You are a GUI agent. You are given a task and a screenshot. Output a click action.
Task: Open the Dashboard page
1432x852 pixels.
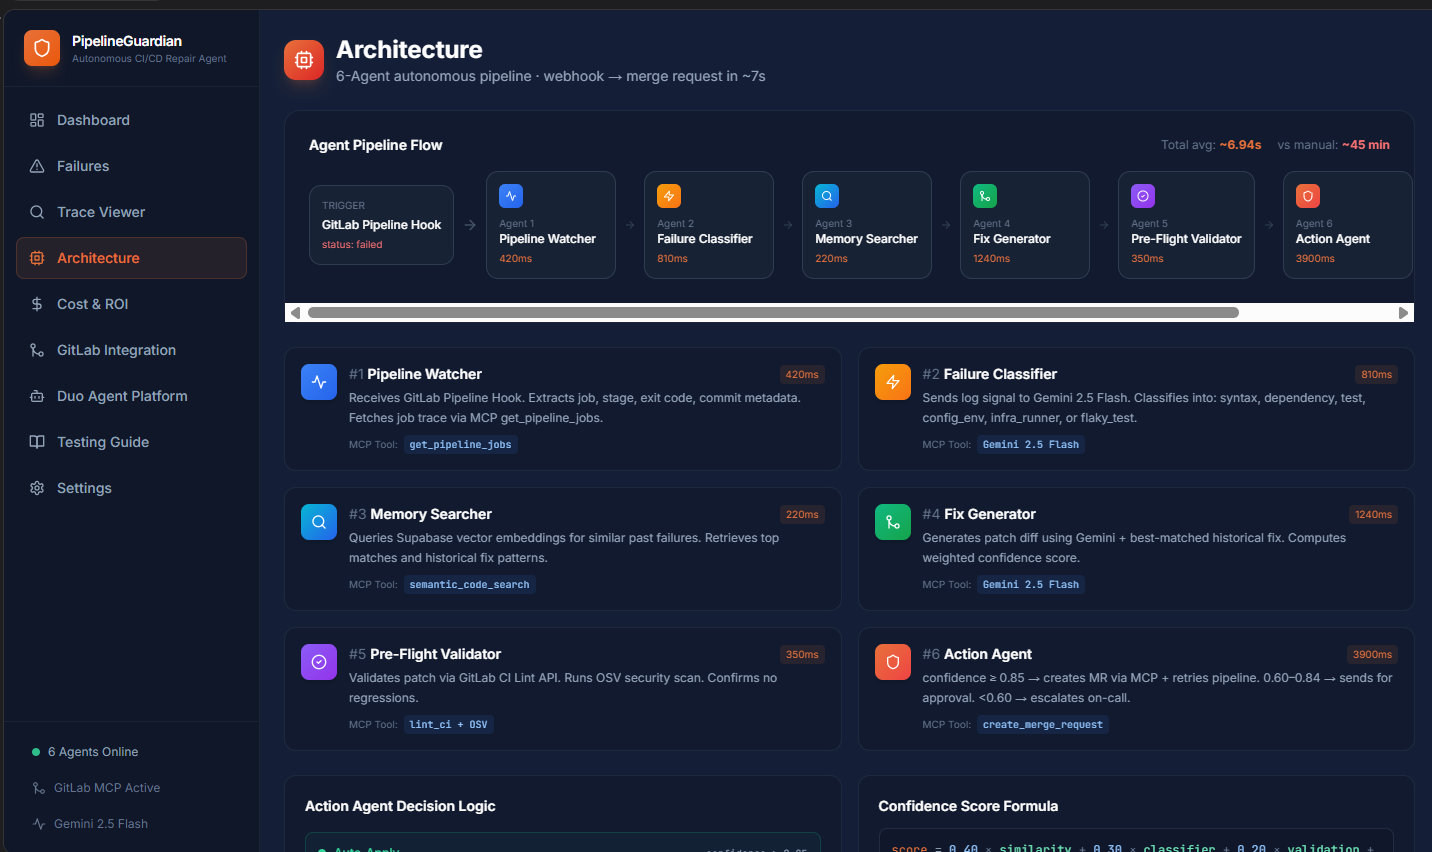click(131, 120)
